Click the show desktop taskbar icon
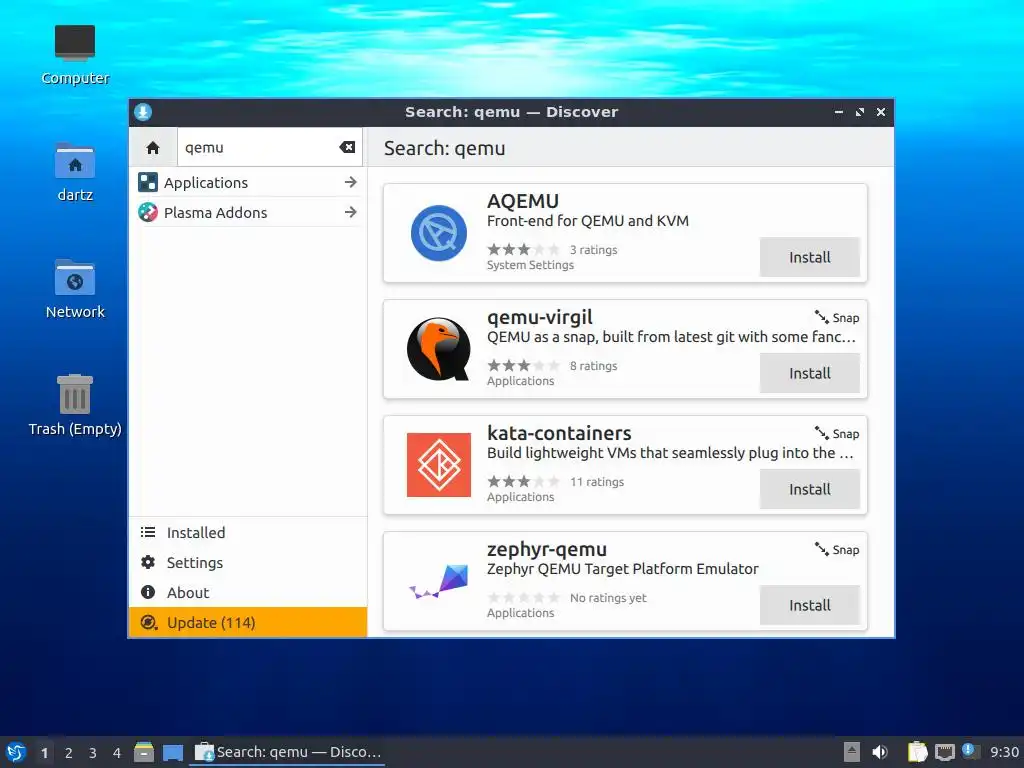The image size is (1024, 768). [x=173, y=753]
